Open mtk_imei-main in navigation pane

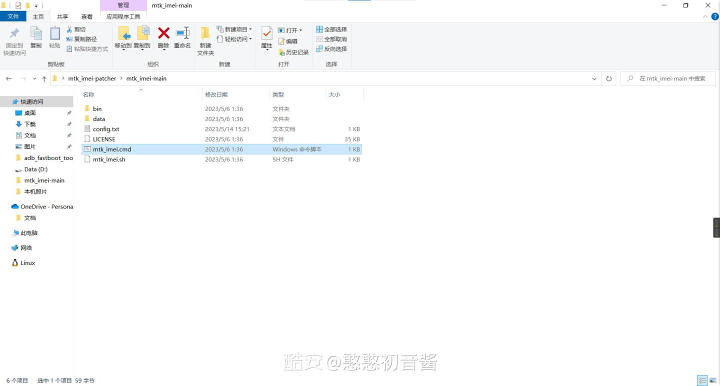(44, 180)
